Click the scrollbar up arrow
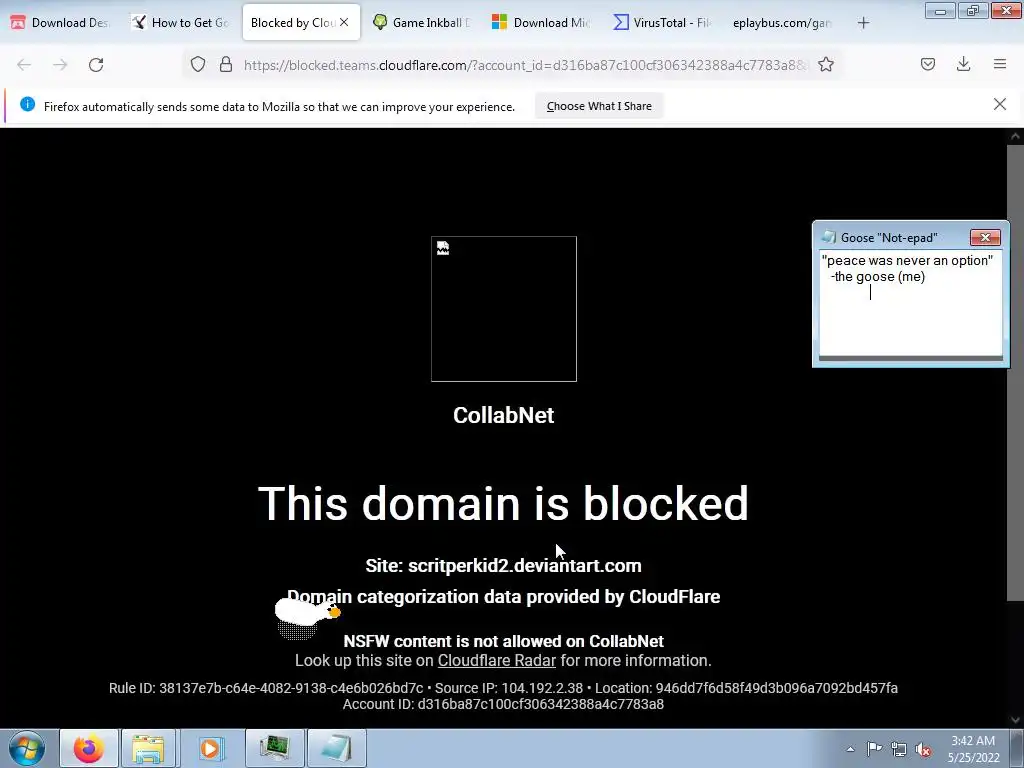Viewport: 1024px width, 768px height. click(1015, 136)
